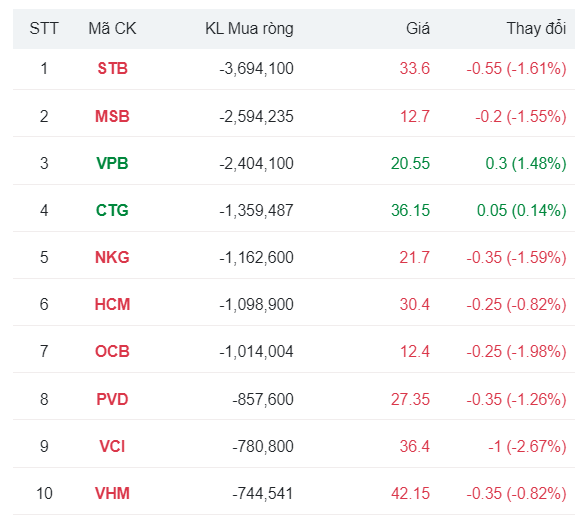Open the VHM stock code link
This screenshot has width=587, height=518.
[112, 493]
